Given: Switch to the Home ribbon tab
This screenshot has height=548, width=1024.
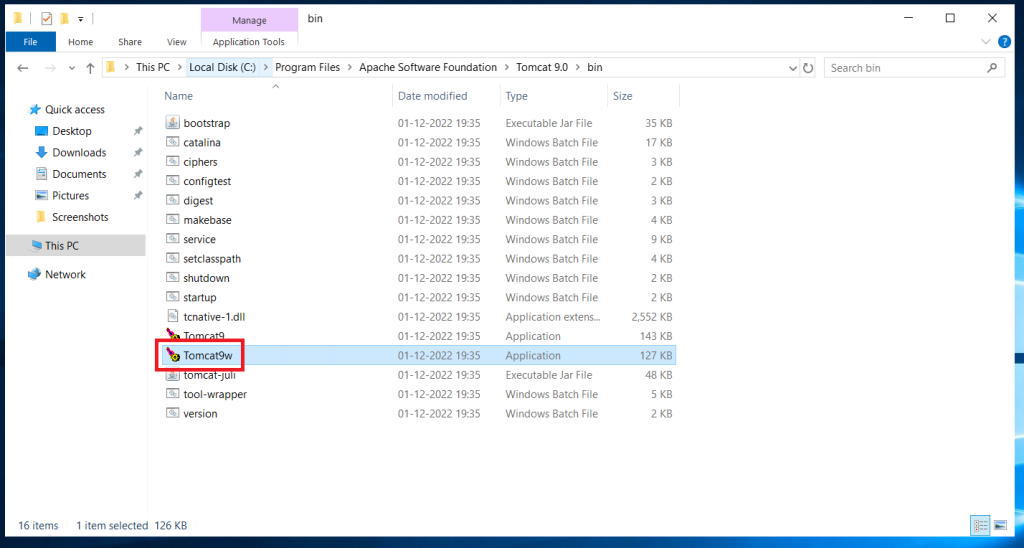Looking at the screenshot, I should tap(80, 42).
